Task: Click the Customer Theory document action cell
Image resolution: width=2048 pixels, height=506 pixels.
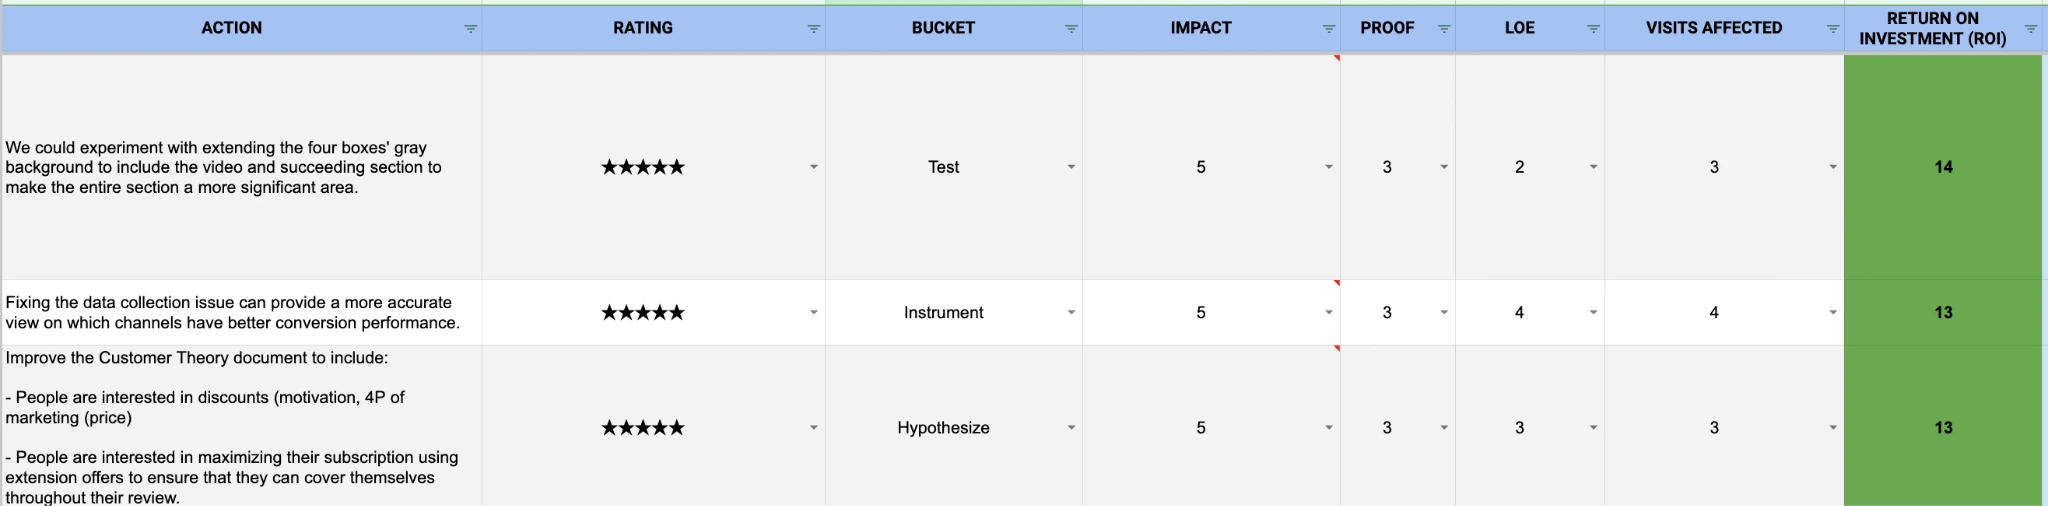Action: [x=232, y=427]
